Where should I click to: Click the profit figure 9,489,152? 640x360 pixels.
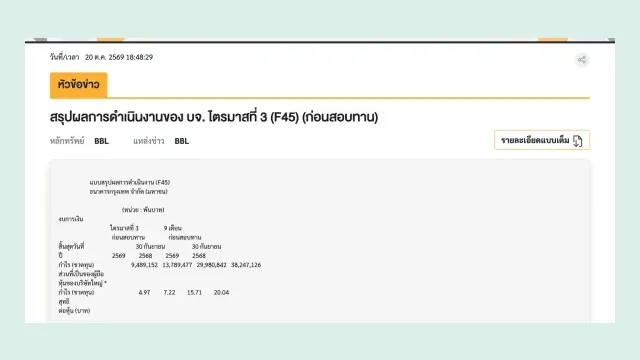(x=144, y=265)
